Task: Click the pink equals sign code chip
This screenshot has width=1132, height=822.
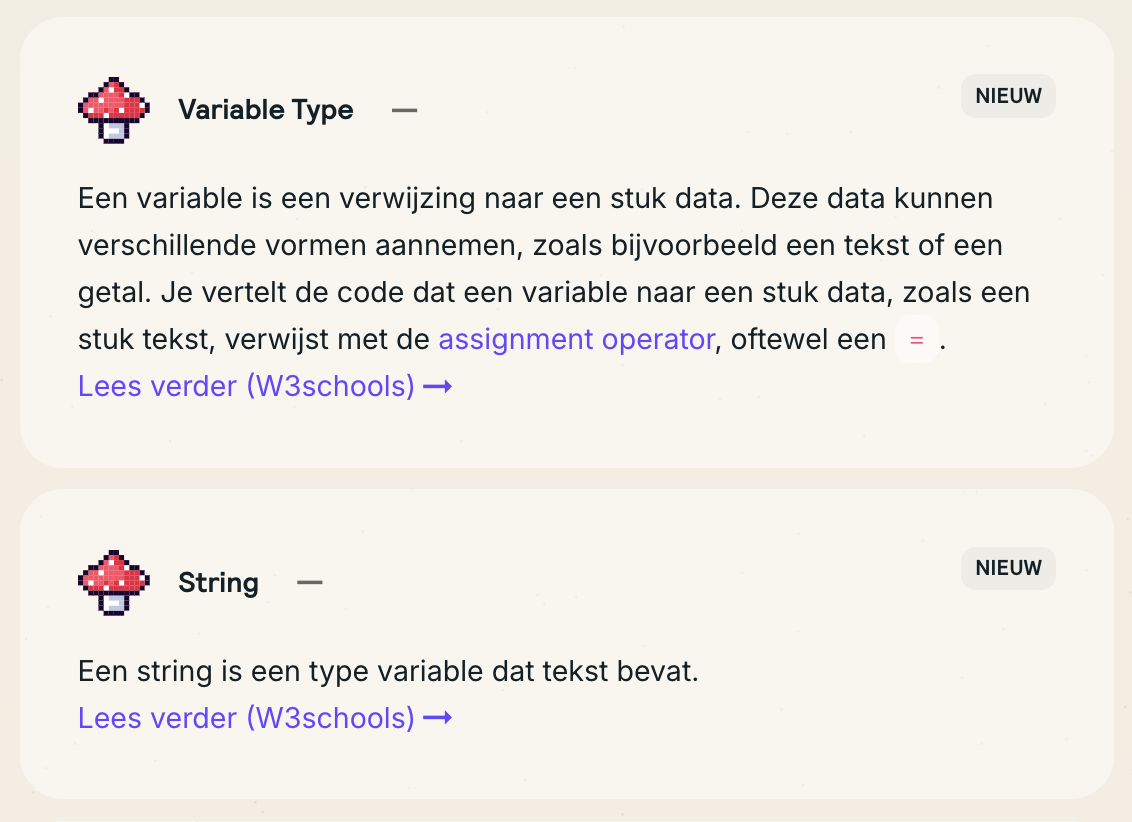Action: pyautogui.click(x=916, y=341)
